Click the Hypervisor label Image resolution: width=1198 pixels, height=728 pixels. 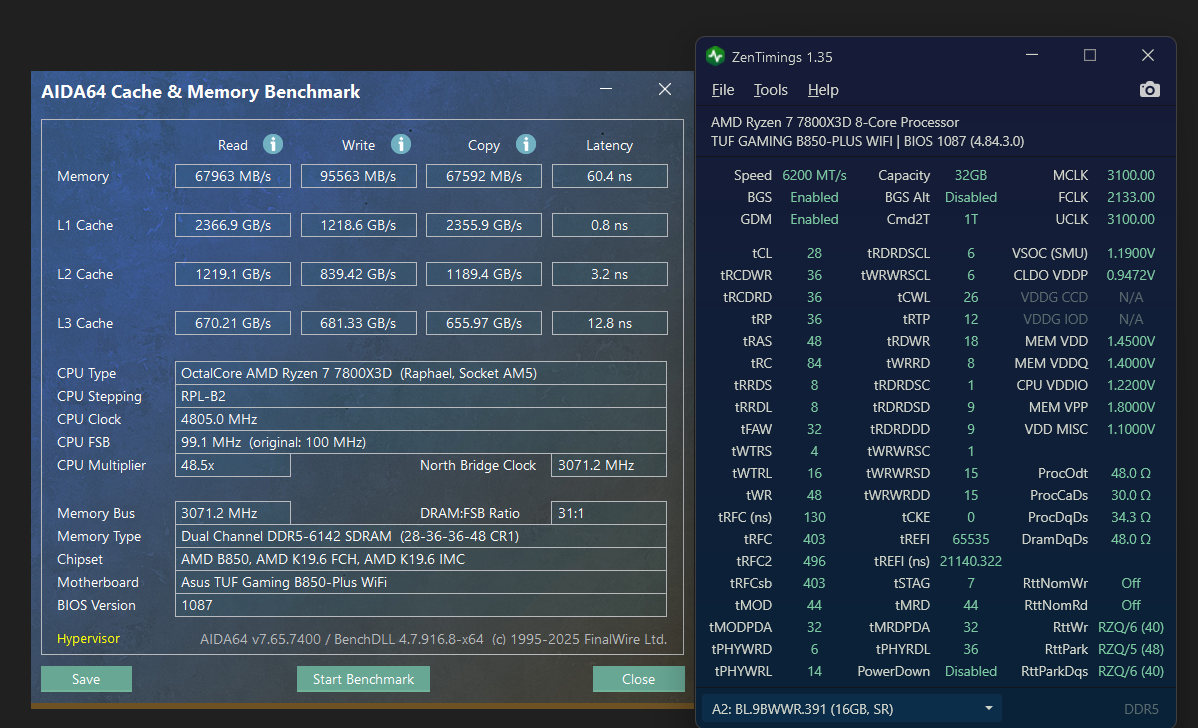[89, 639]
